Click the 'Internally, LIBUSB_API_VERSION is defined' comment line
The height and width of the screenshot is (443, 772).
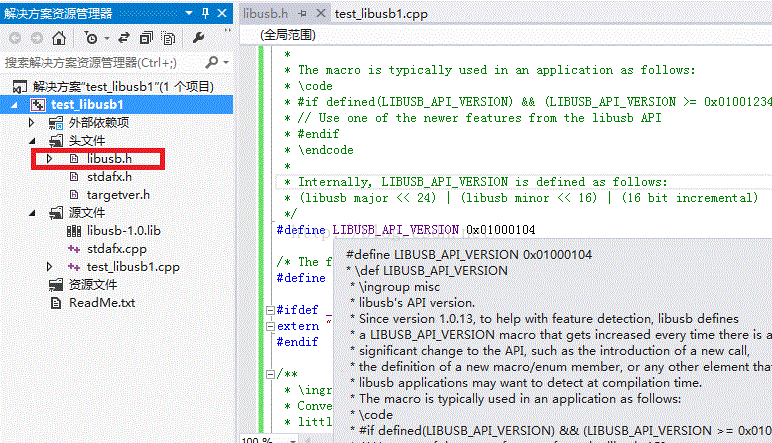(476, 182)
